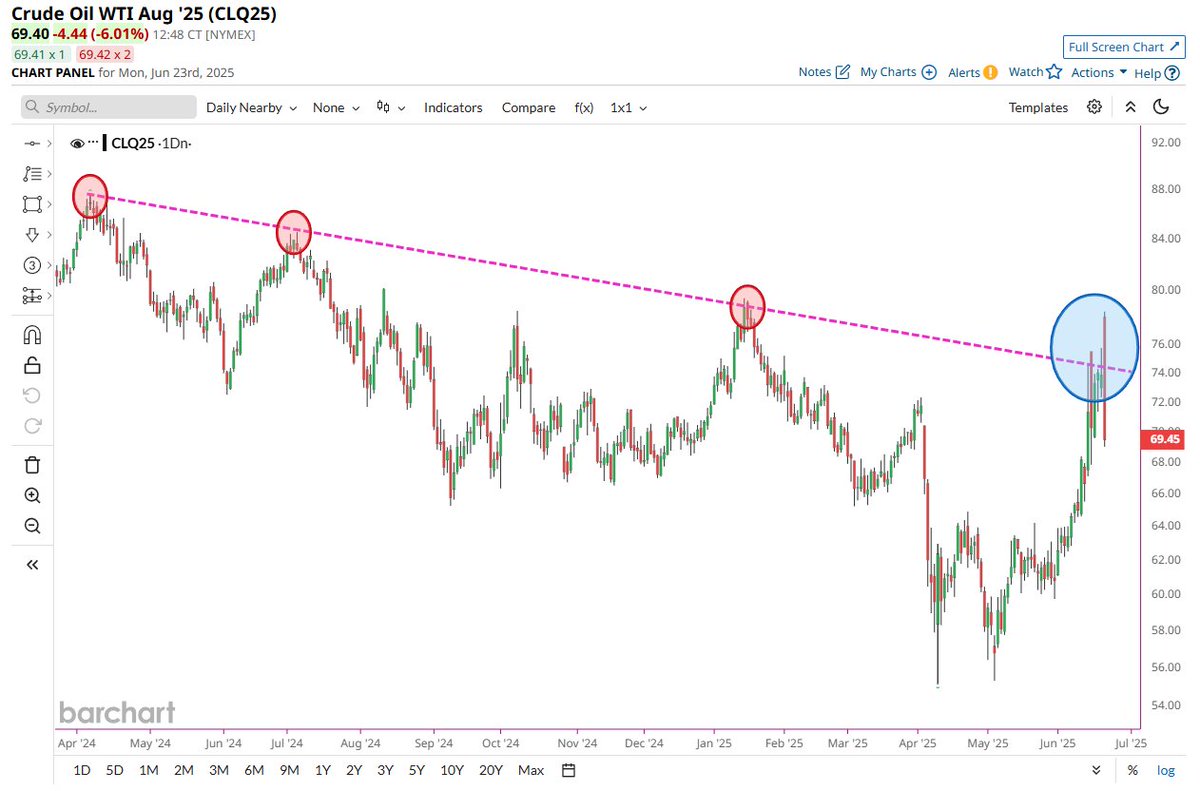Zoom in on the chart
Screen dimensions: 1200x791
[31, 495]
